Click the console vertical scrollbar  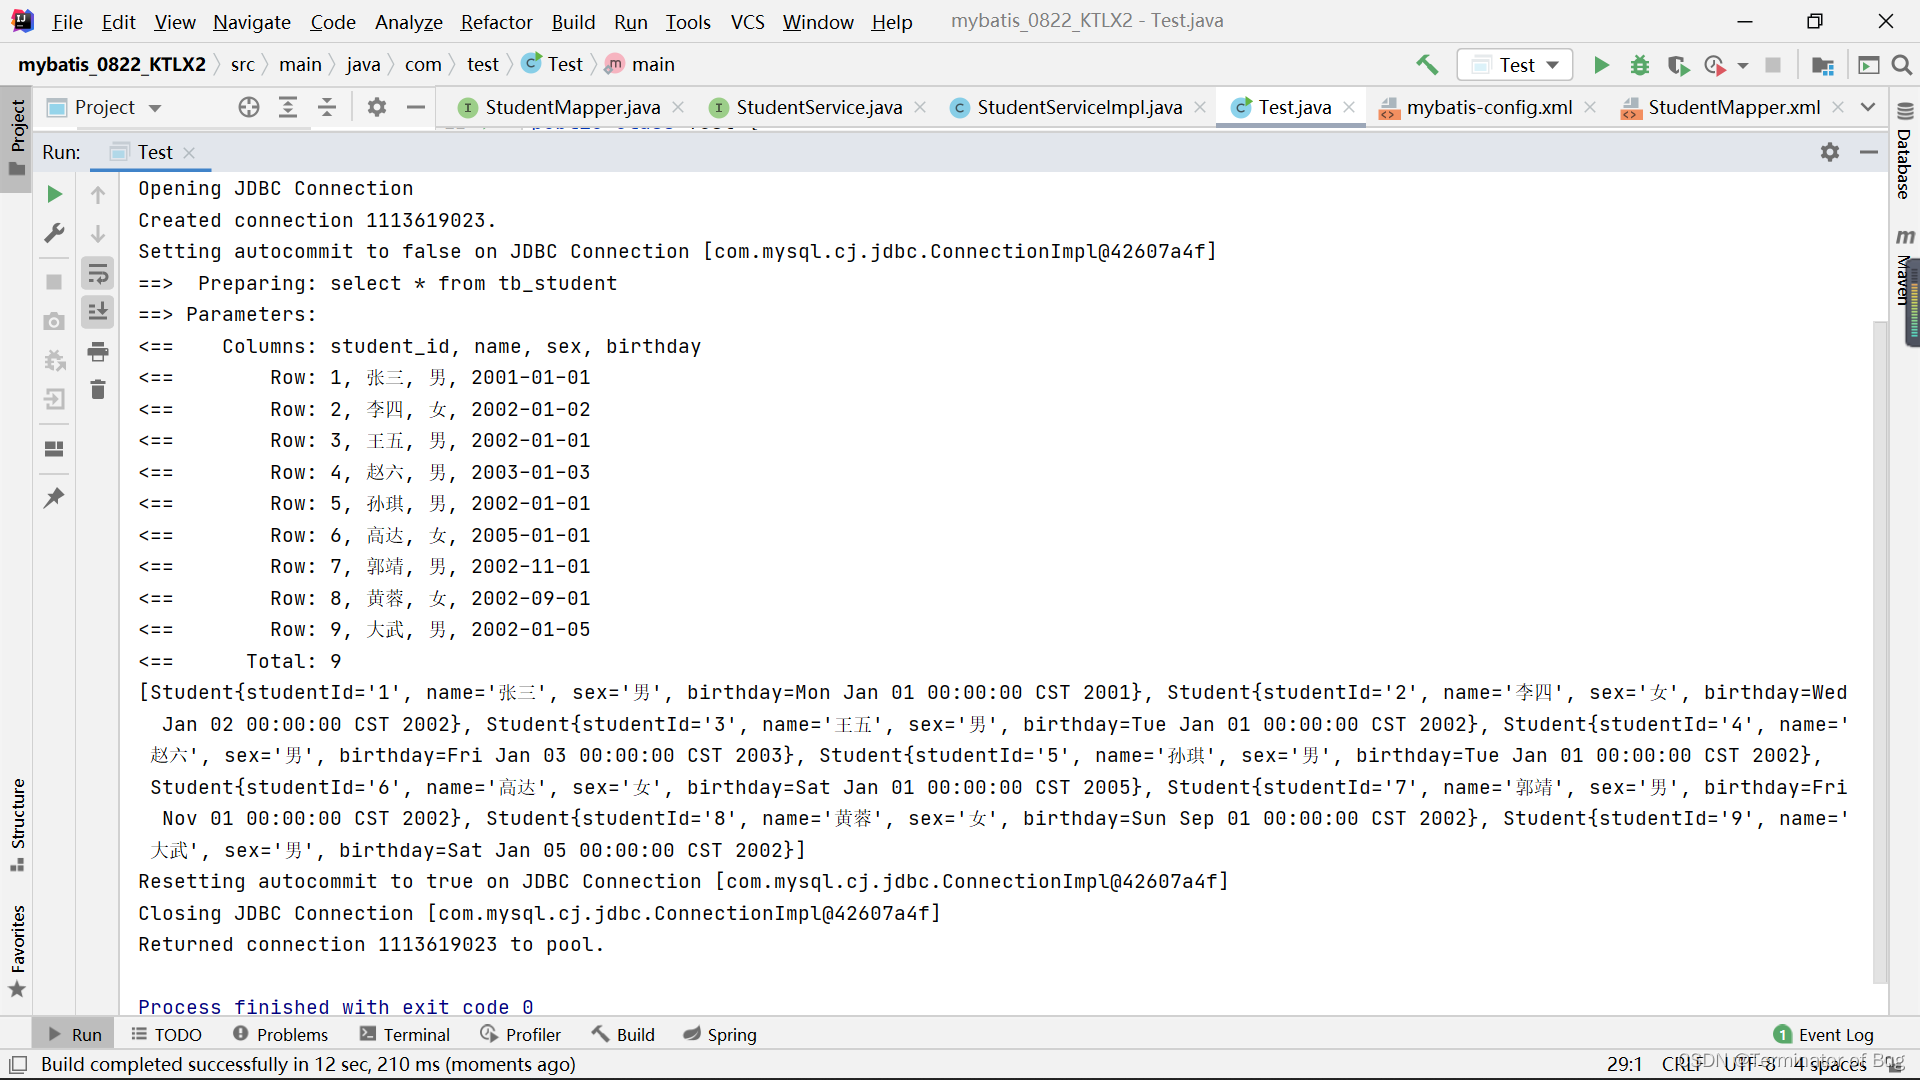[1879, 650]
